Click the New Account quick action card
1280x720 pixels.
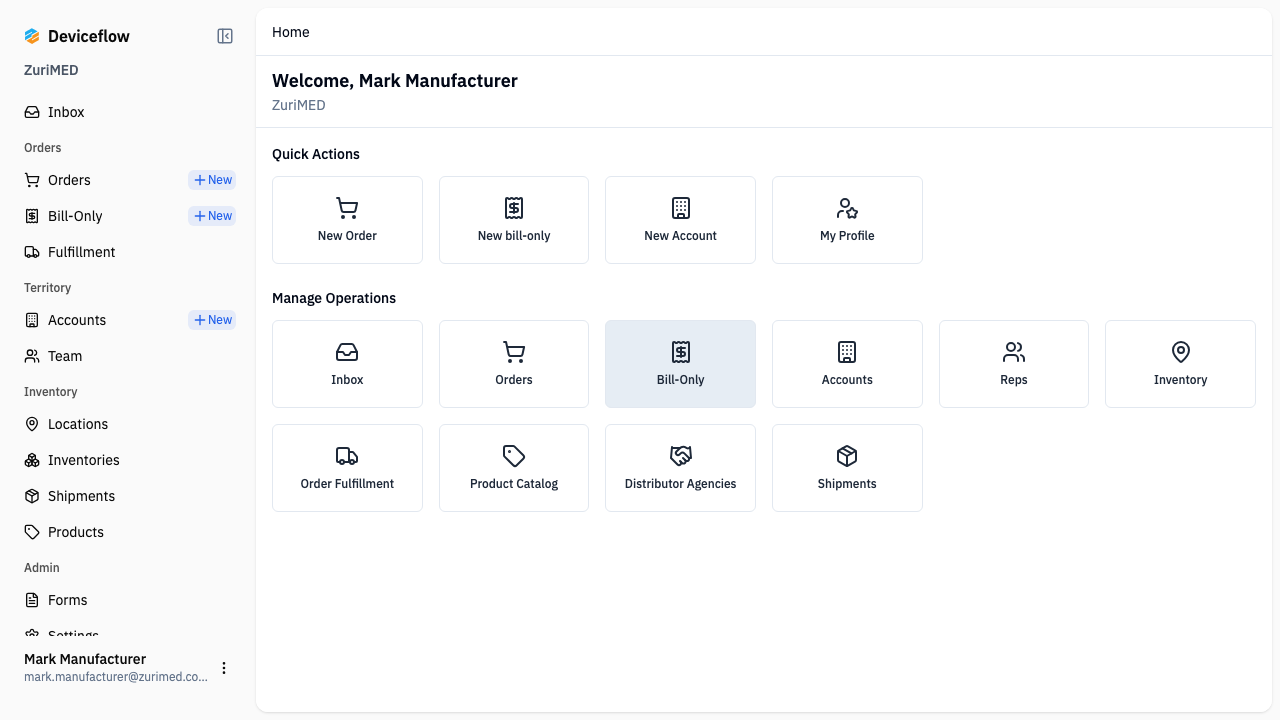[x=680, y=220]
